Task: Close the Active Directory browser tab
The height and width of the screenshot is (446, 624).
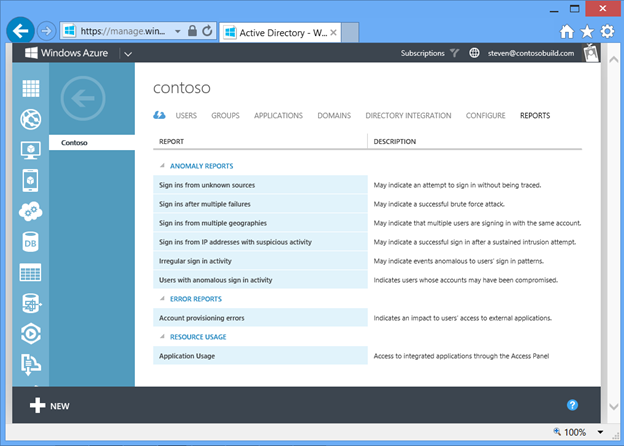Action: pos(333,33)
